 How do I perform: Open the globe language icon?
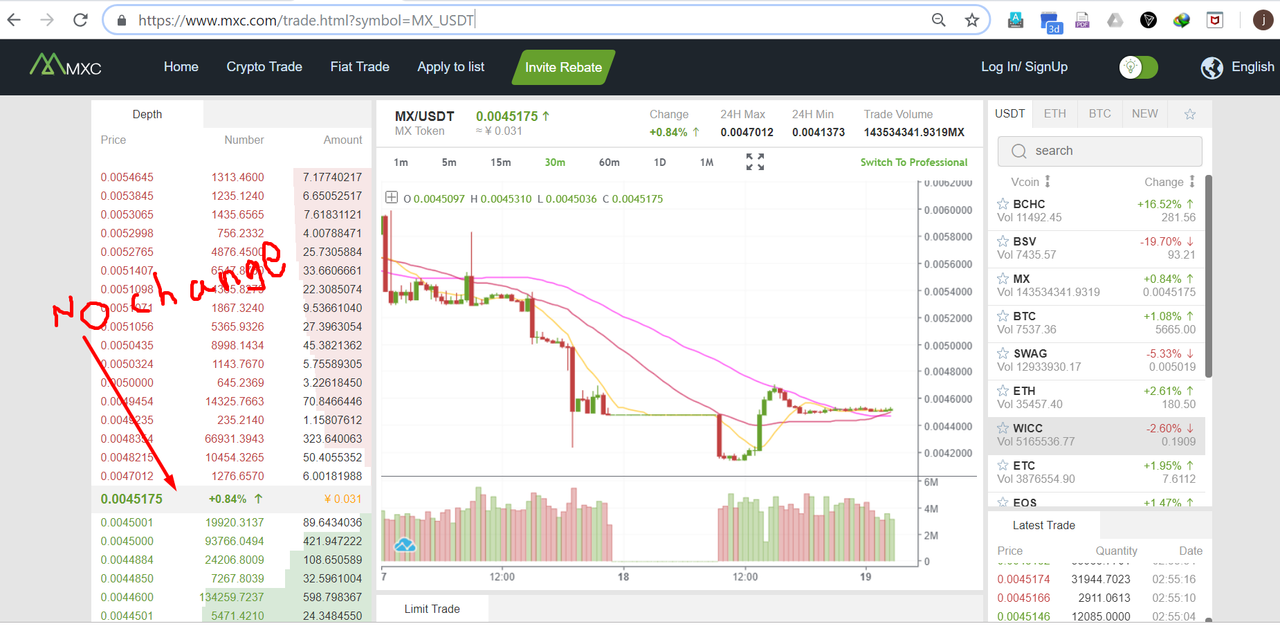coord(1212,67)
